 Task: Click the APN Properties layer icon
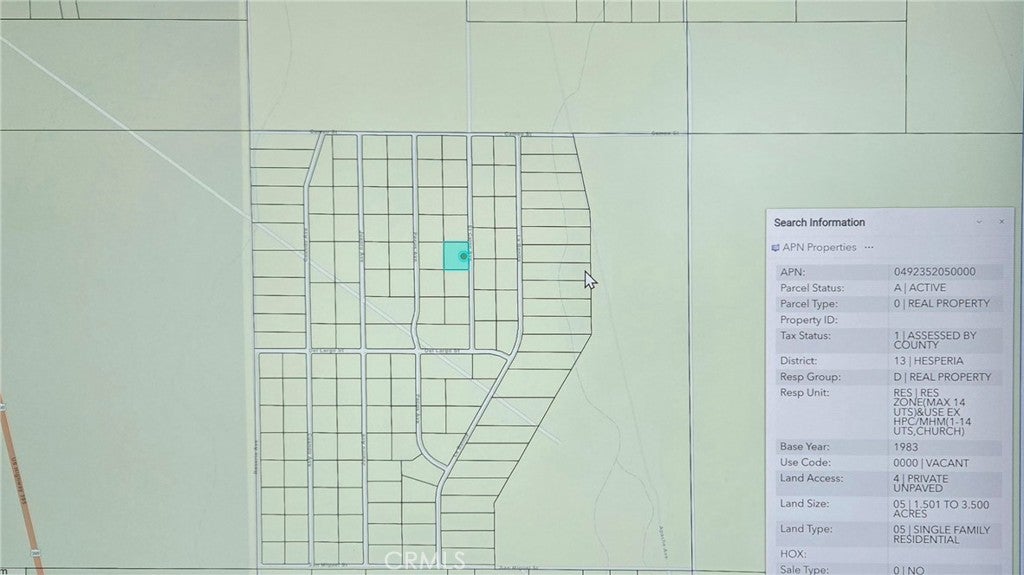click(x=775, y=248)
